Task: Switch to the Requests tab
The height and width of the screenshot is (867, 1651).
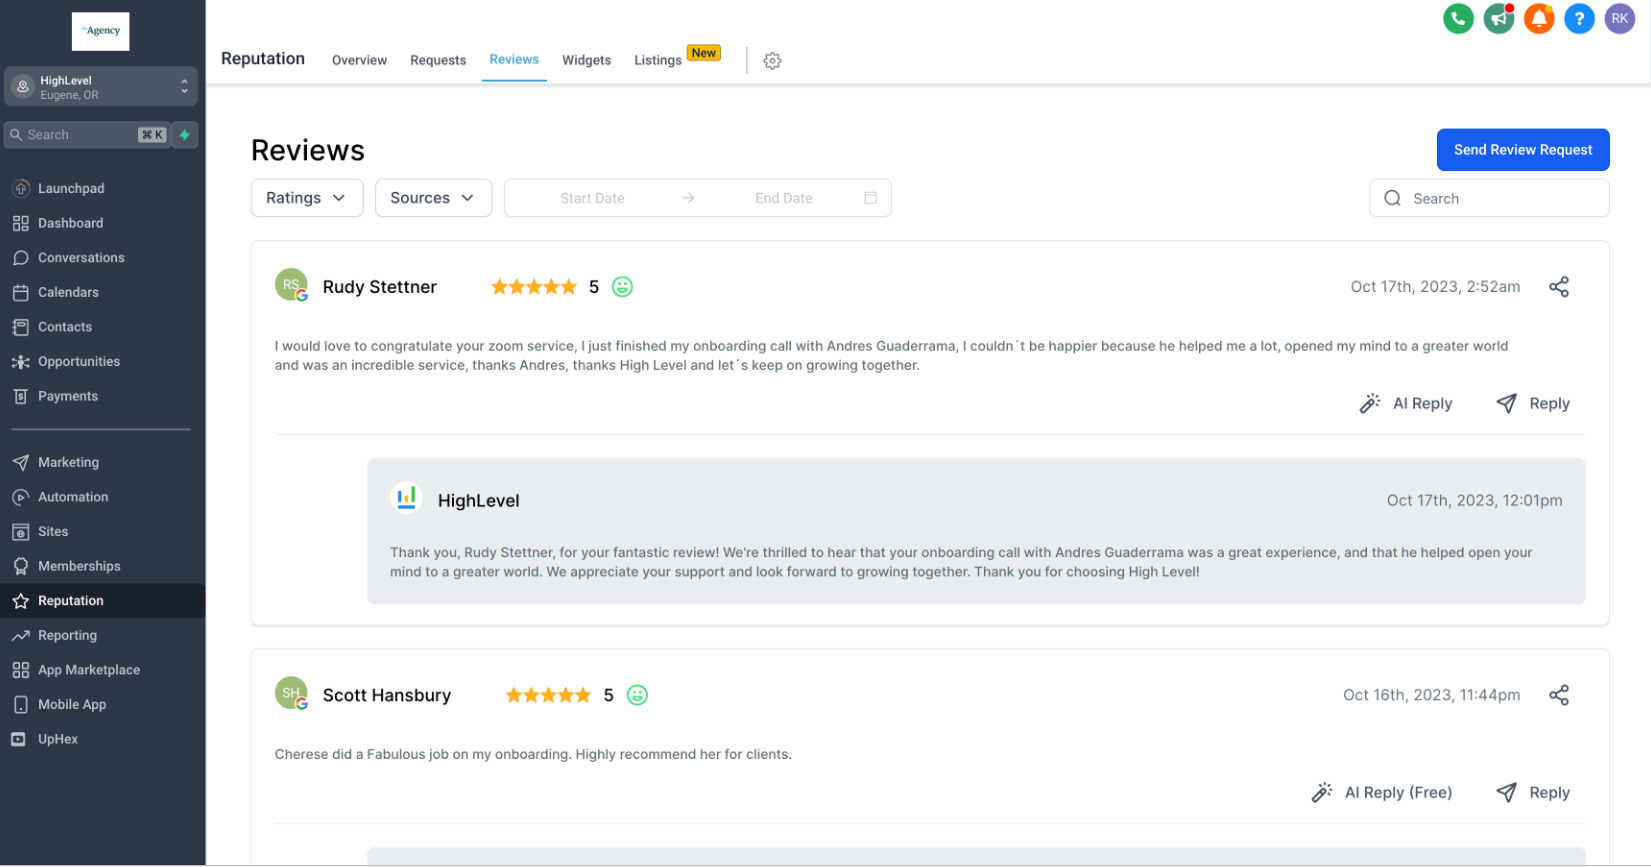Action: [x=438, y=60]
